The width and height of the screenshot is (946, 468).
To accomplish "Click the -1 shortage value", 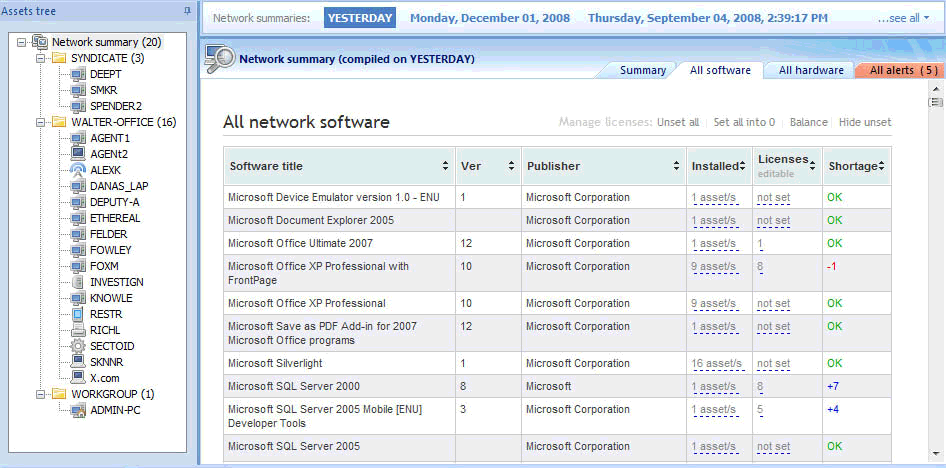I will point(832,267).
